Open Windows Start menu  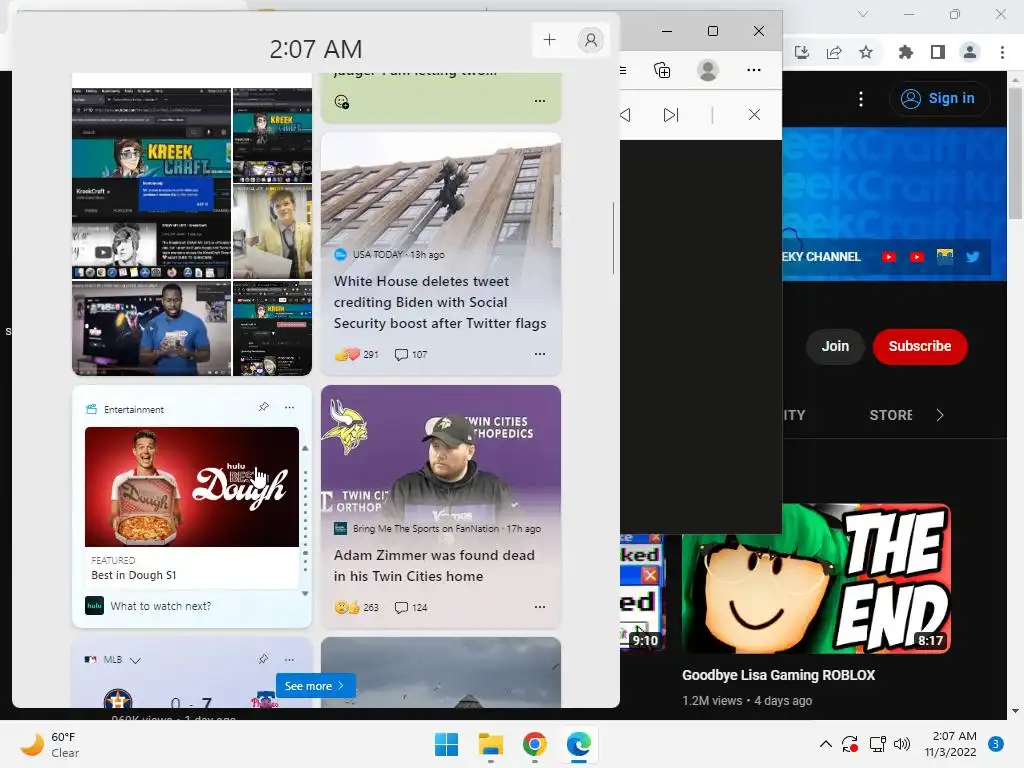[x=447, y=744]
